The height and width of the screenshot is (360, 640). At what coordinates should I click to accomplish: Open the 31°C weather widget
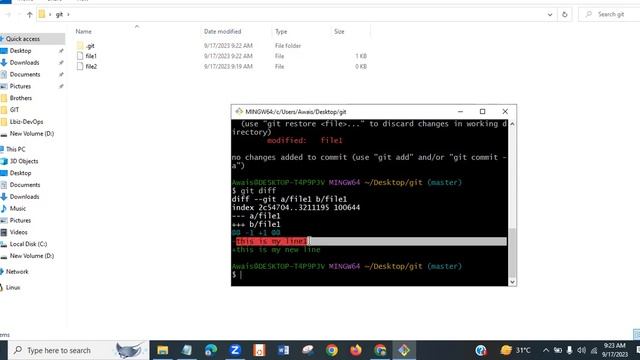point(516,350)
